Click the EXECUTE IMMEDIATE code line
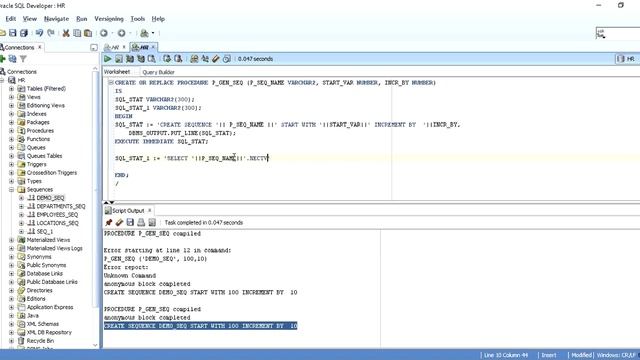 (x=162, y=141)
